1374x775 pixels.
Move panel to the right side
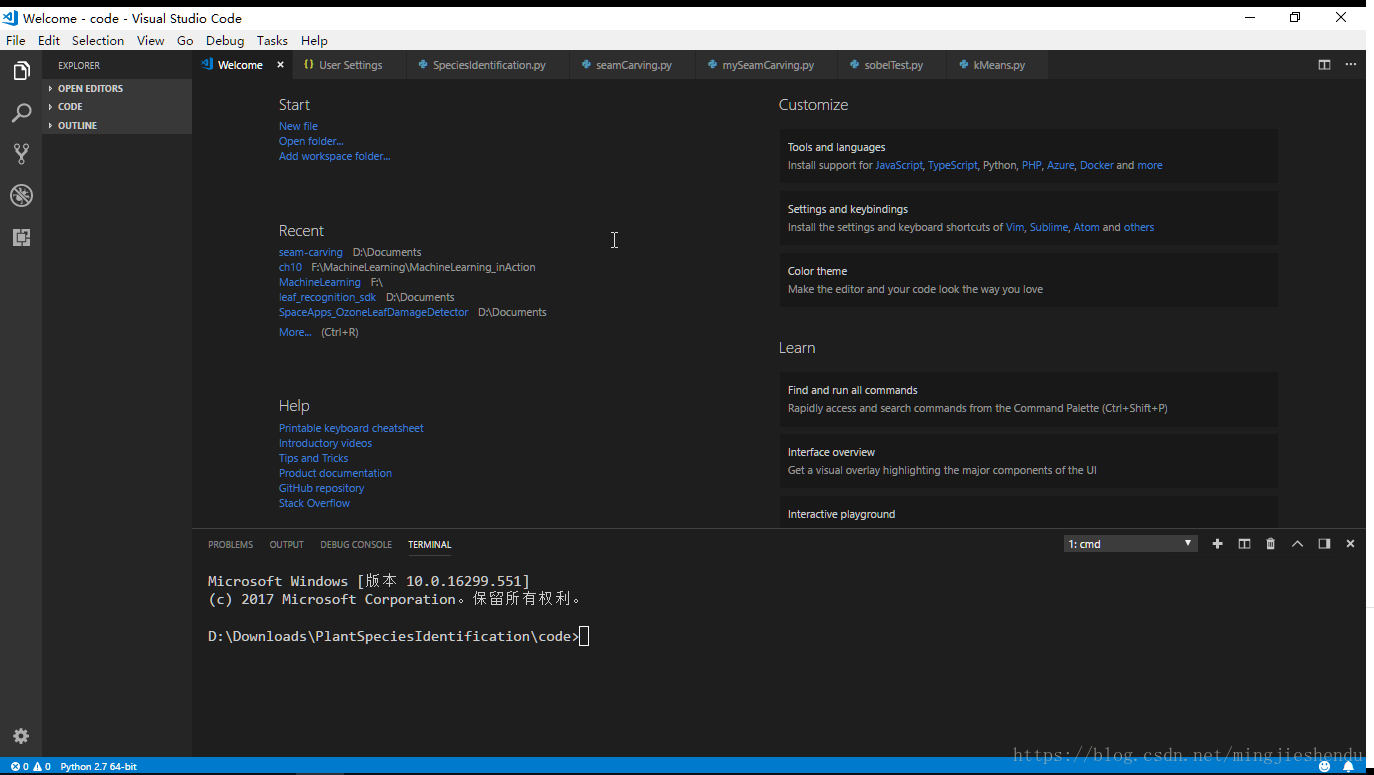[1324, 544]
